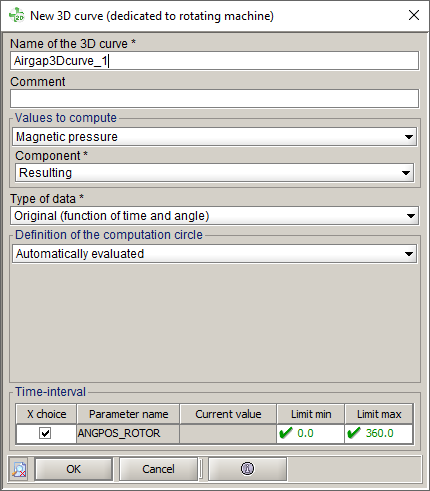Screen dimensions: 430x491
Task: Click the Current value cell for ANGPOS_ROTOR
Action: [x=228, y=433]
